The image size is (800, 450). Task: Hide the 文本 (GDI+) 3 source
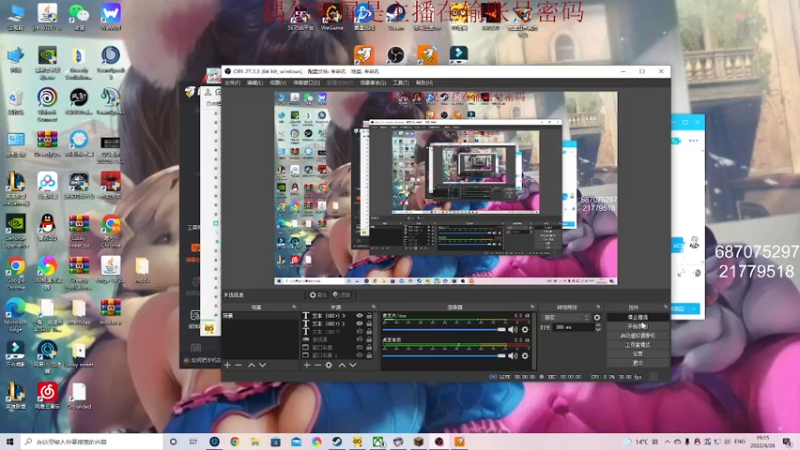click(360, 316)
